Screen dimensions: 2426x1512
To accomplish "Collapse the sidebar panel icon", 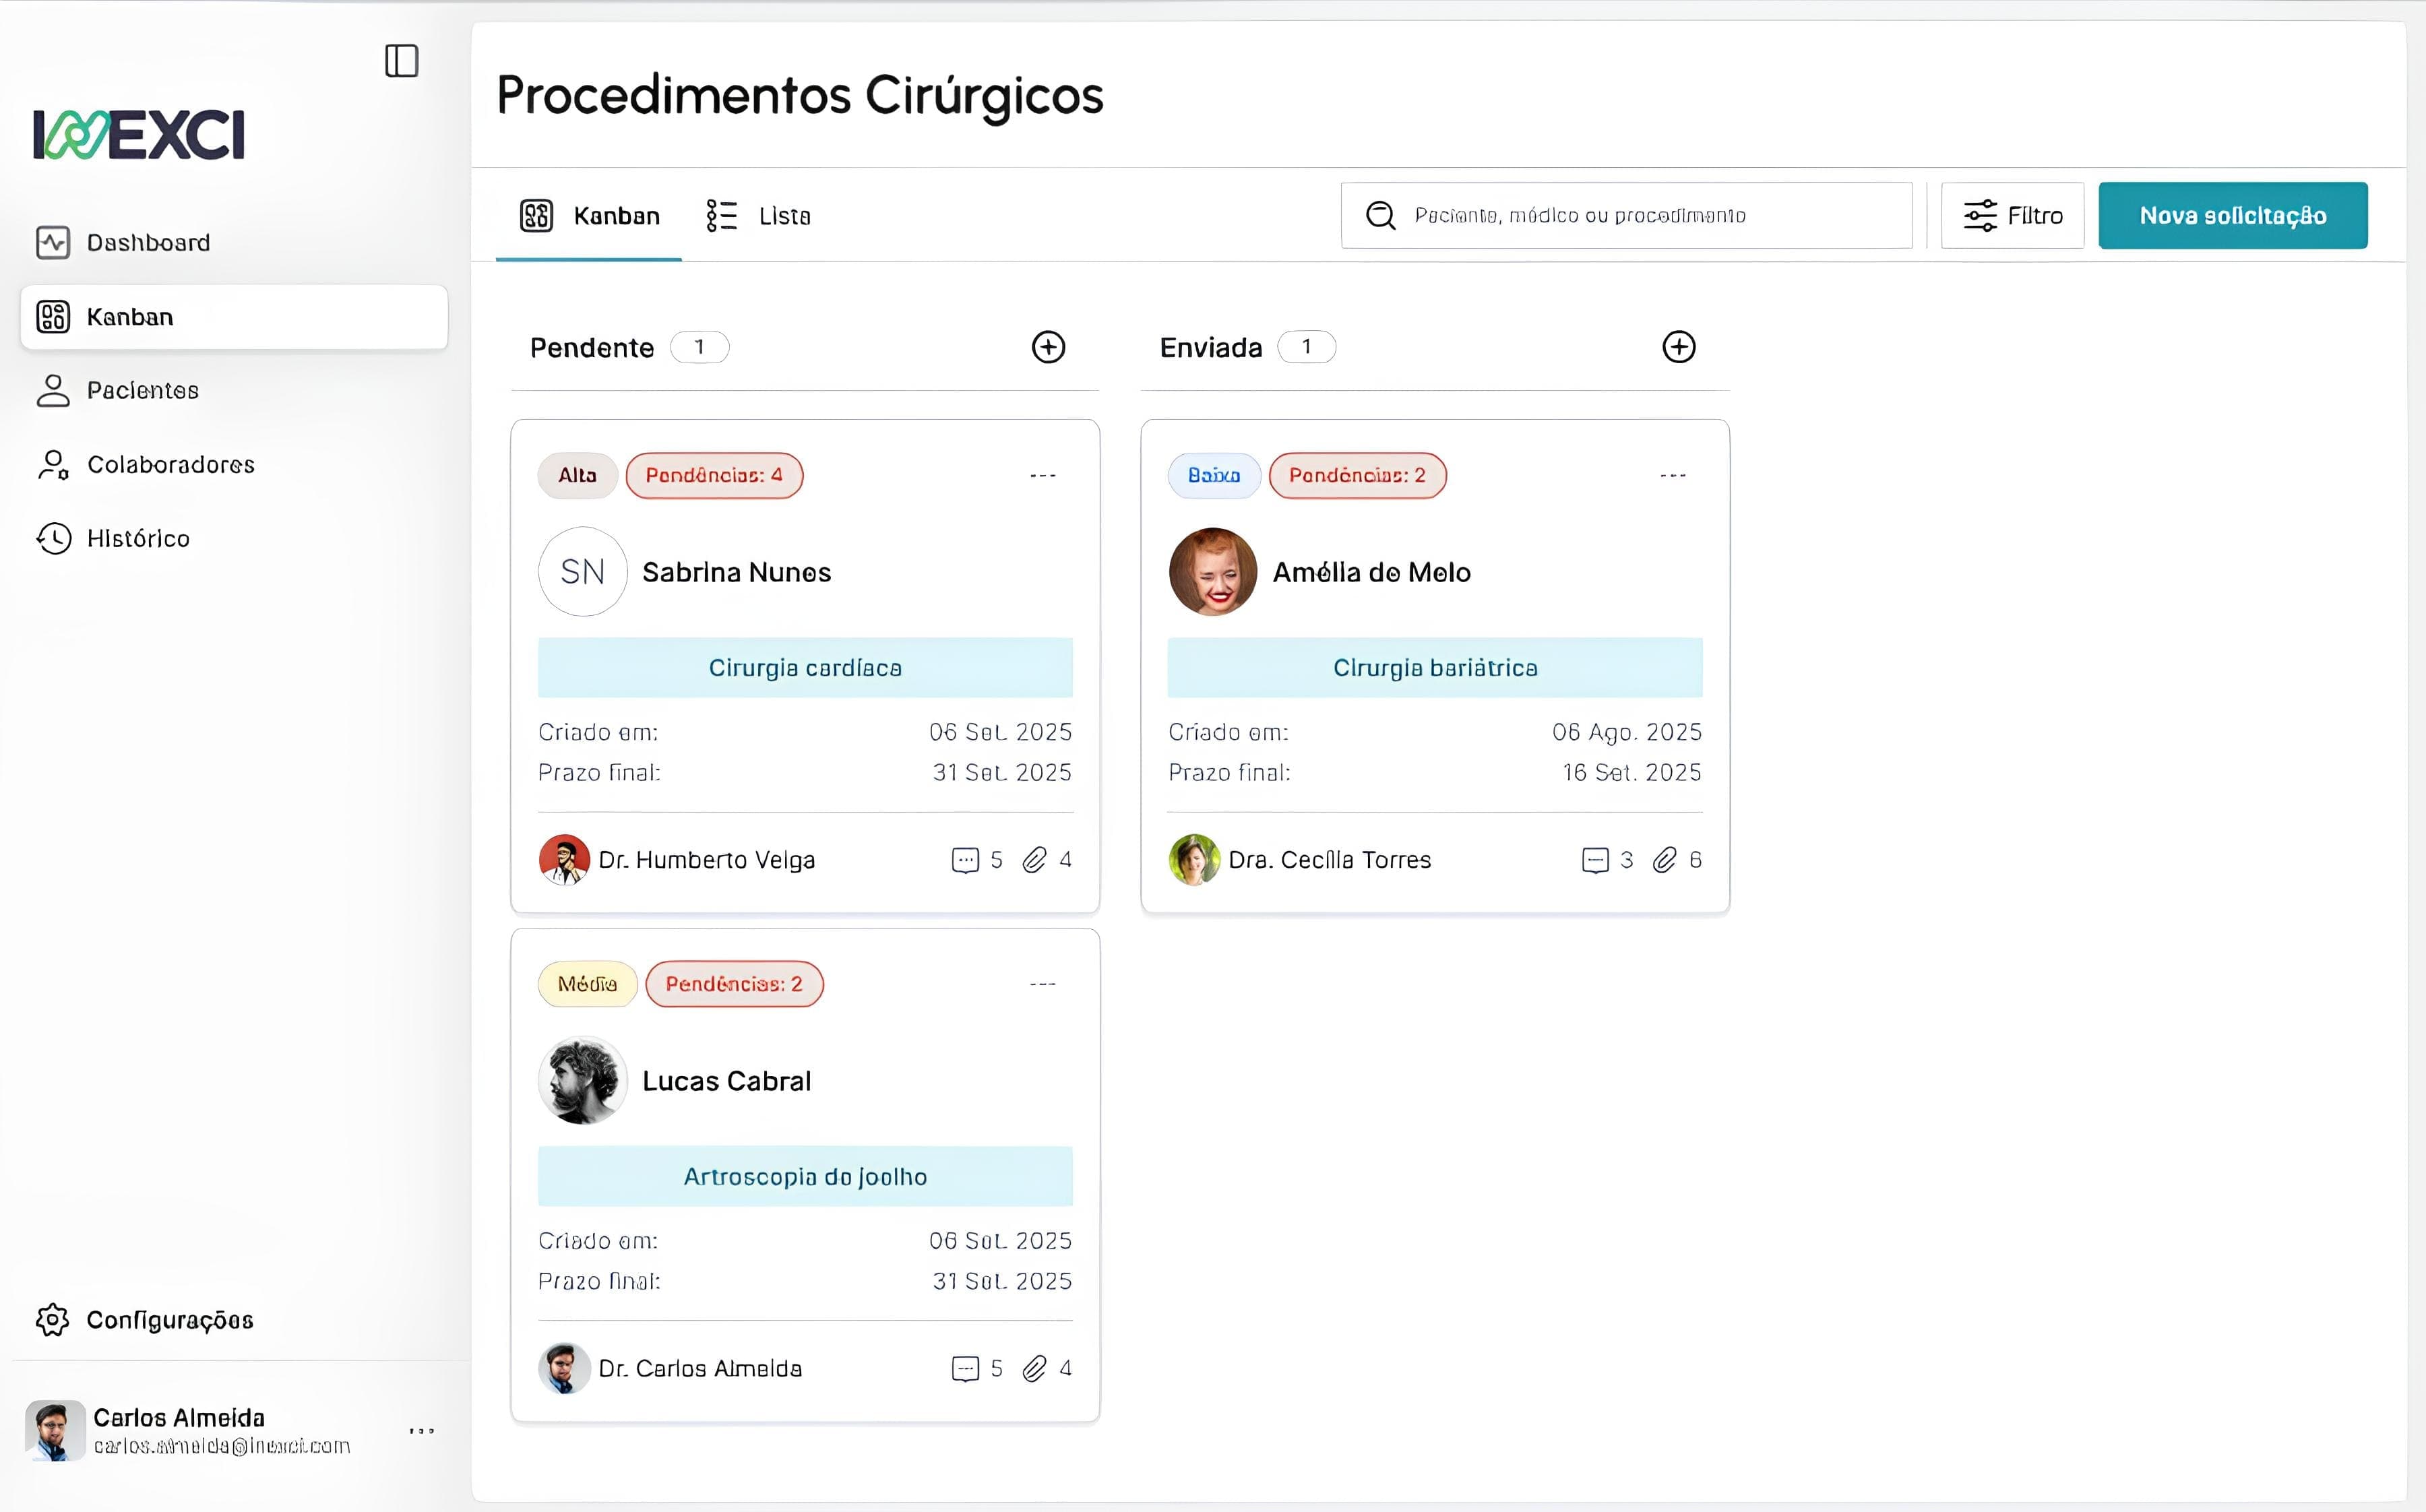I will point(401,61).
